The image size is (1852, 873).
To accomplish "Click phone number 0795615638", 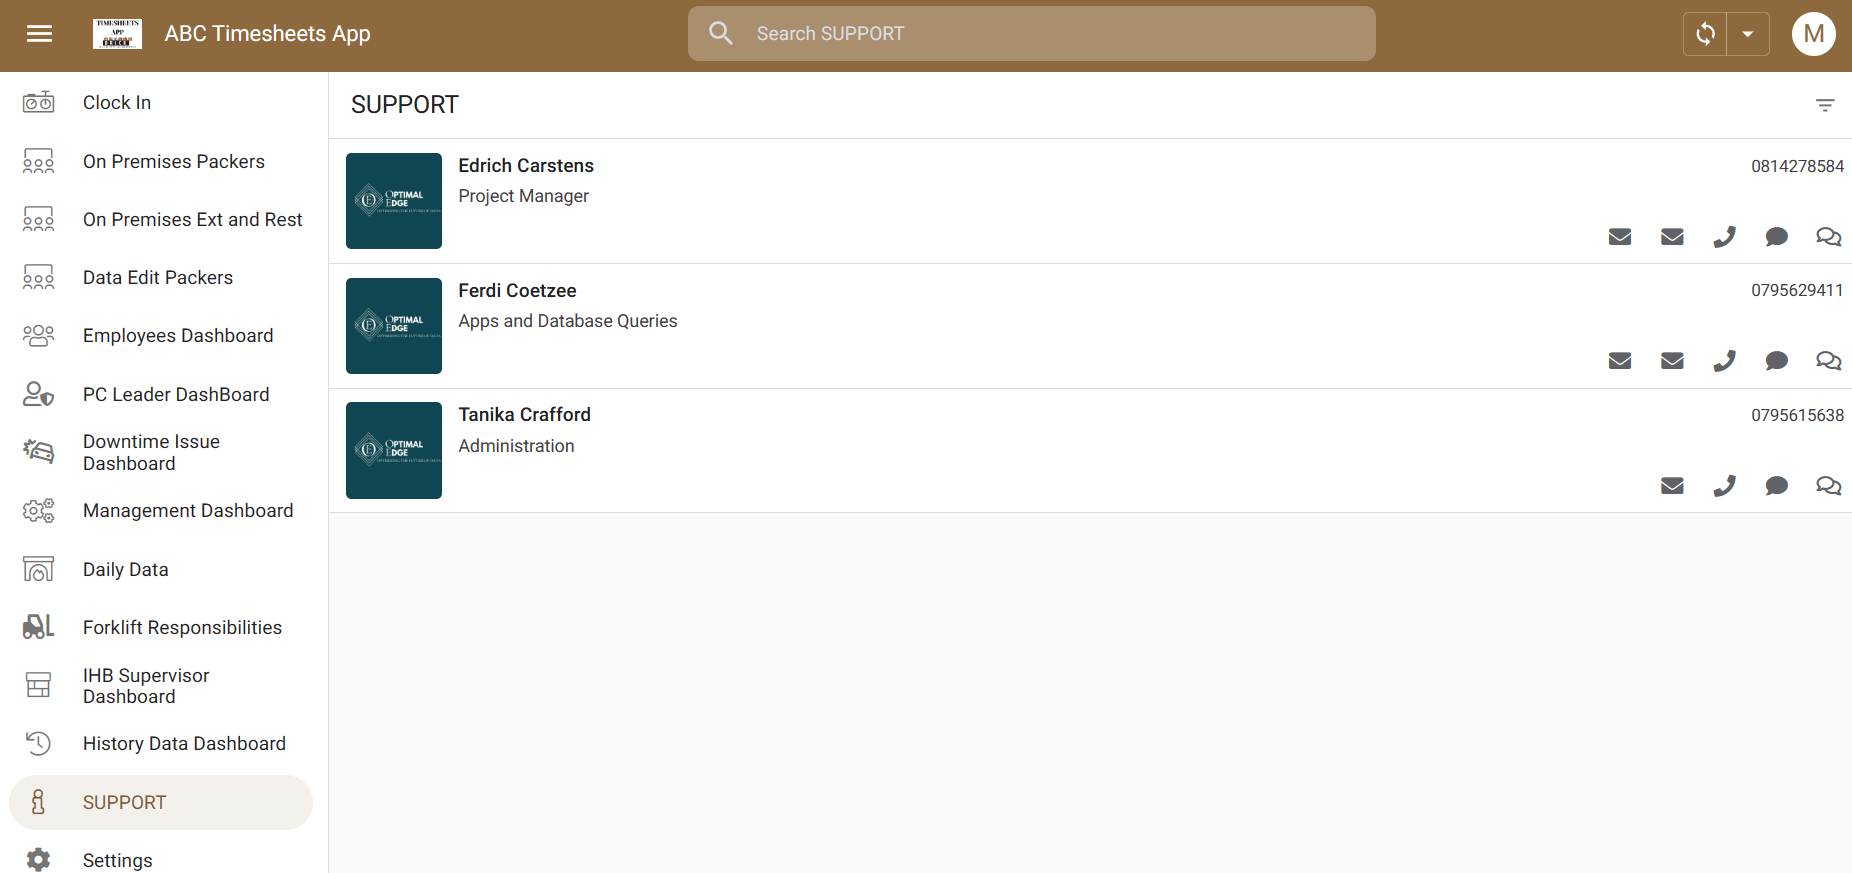I will click(x=1797, y=415).
